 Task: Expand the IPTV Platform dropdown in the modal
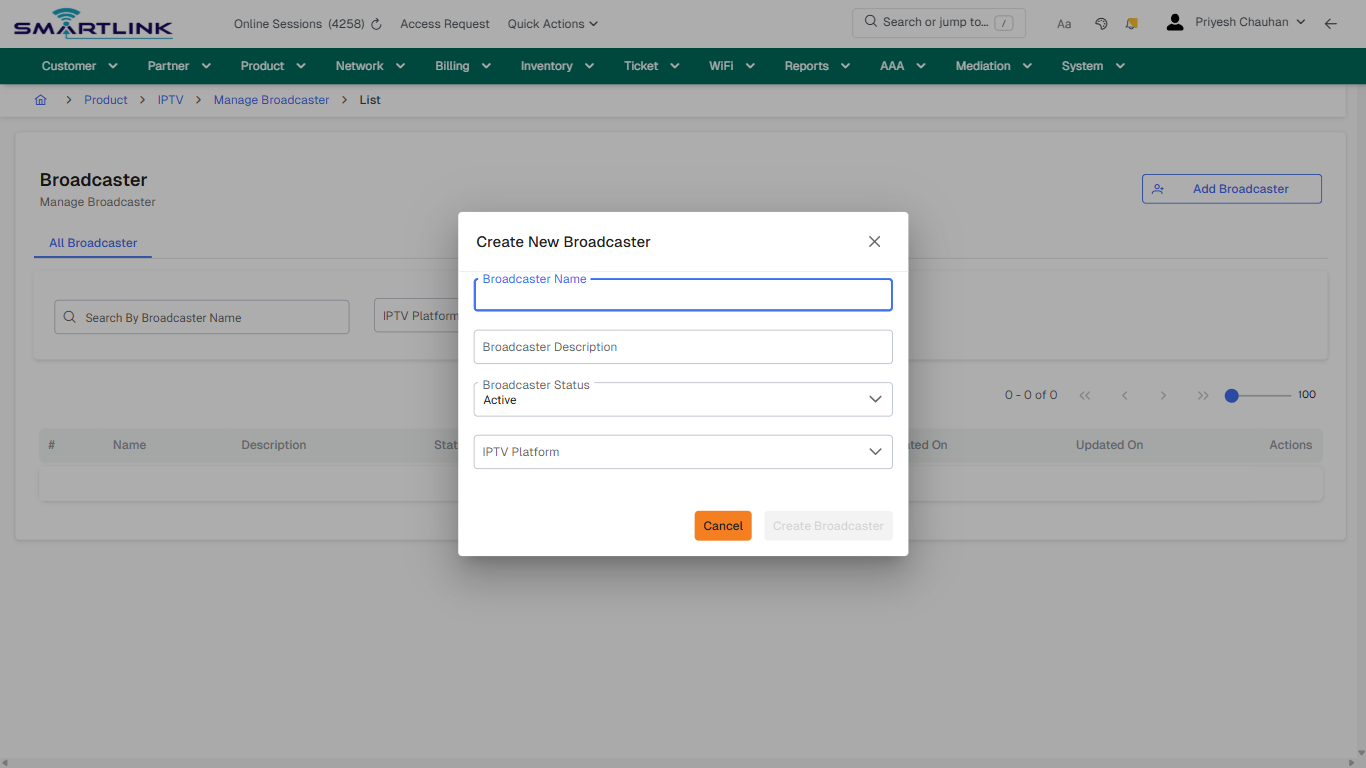(683, 451)
